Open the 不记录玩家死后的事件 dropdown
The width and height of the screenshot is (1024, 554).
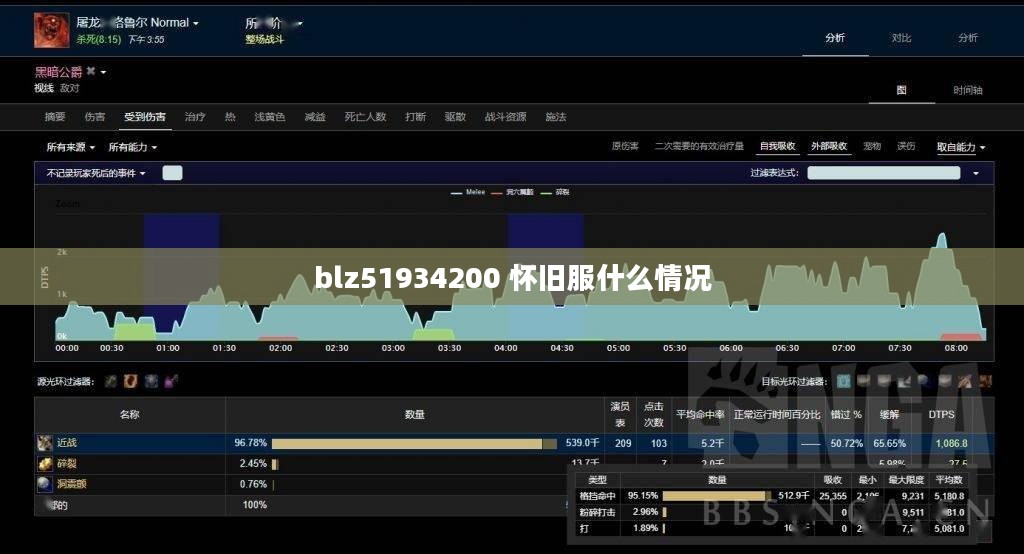click(x=96, y=173)
